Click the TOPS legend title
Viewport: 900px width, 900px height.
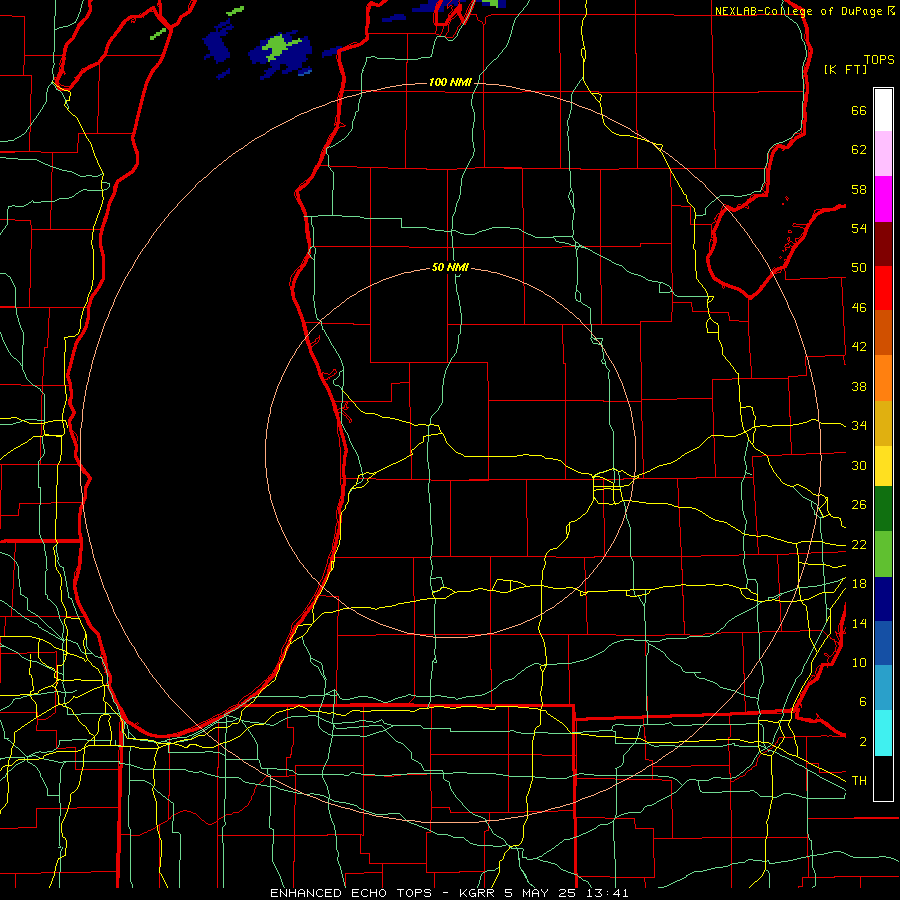879,59
